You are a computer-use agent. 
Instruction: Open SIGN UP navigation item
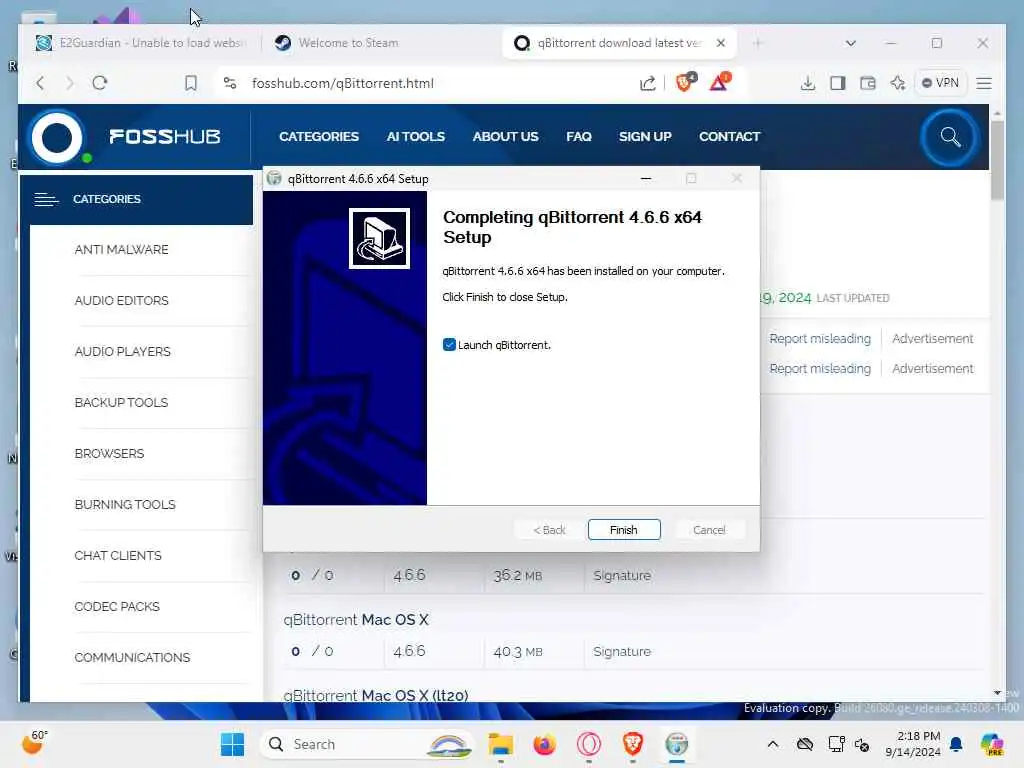[645, 136]
